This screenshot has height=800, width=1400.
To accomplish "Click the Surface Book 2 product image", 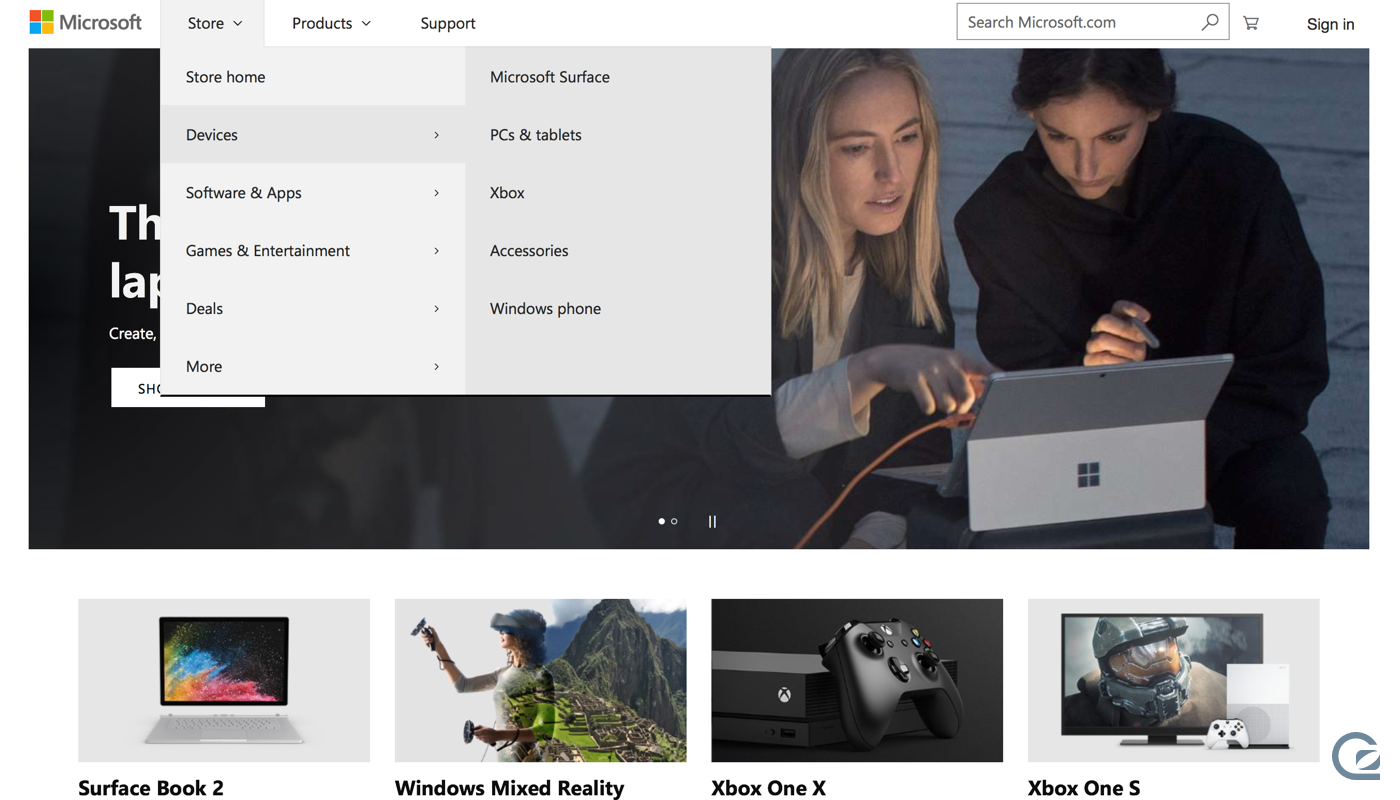I will tap(224, 680).
